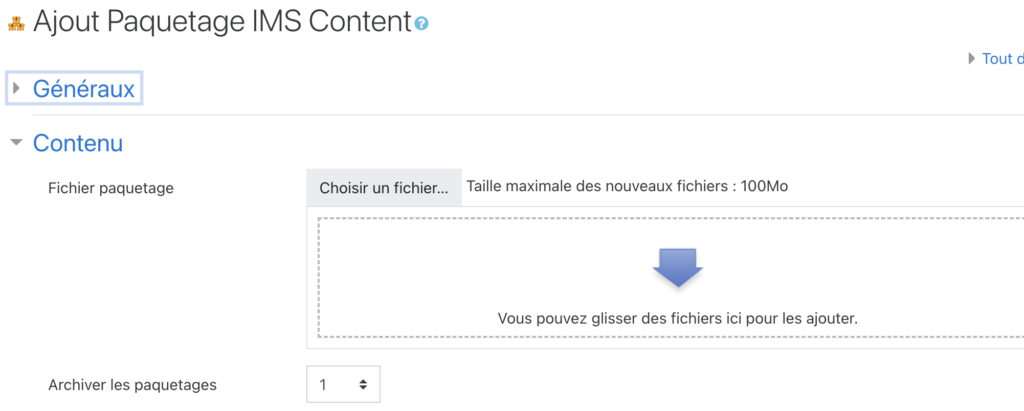Click the Archiver les paquetages label
Screen dimensions: 1024x411
pos(133,385)
